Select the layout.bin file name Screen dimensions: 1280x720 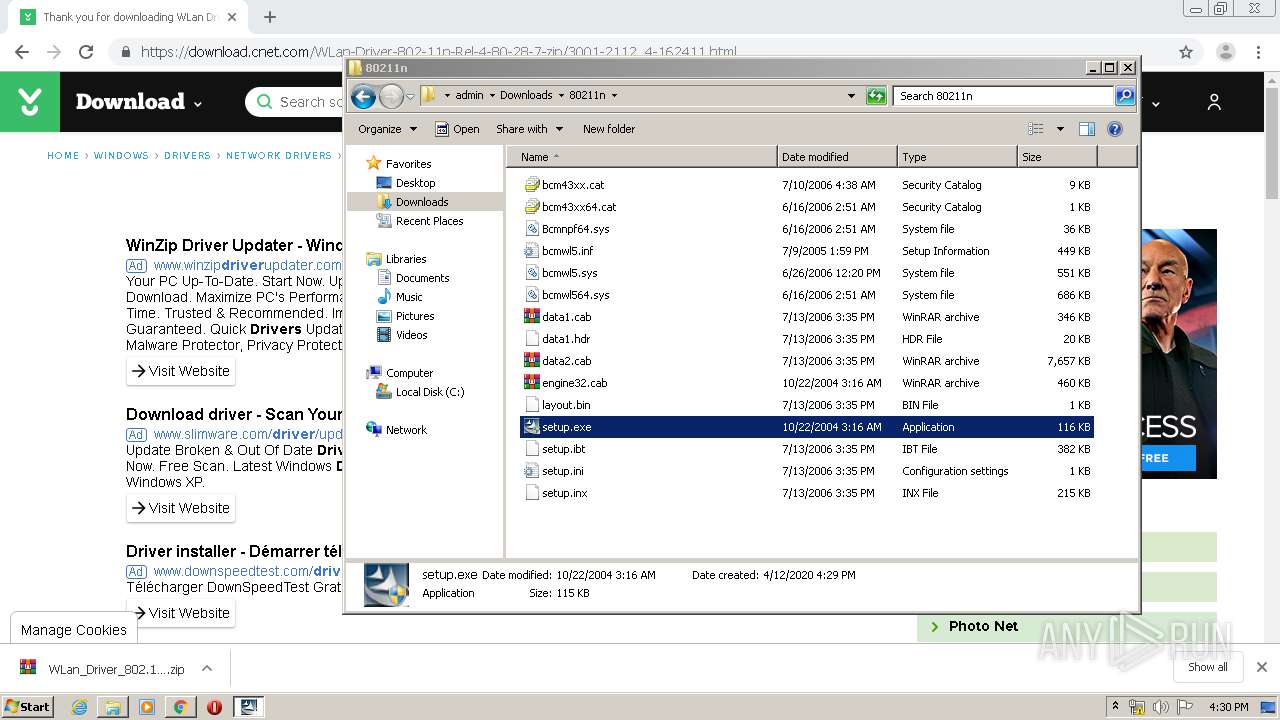tap(566, 405)
